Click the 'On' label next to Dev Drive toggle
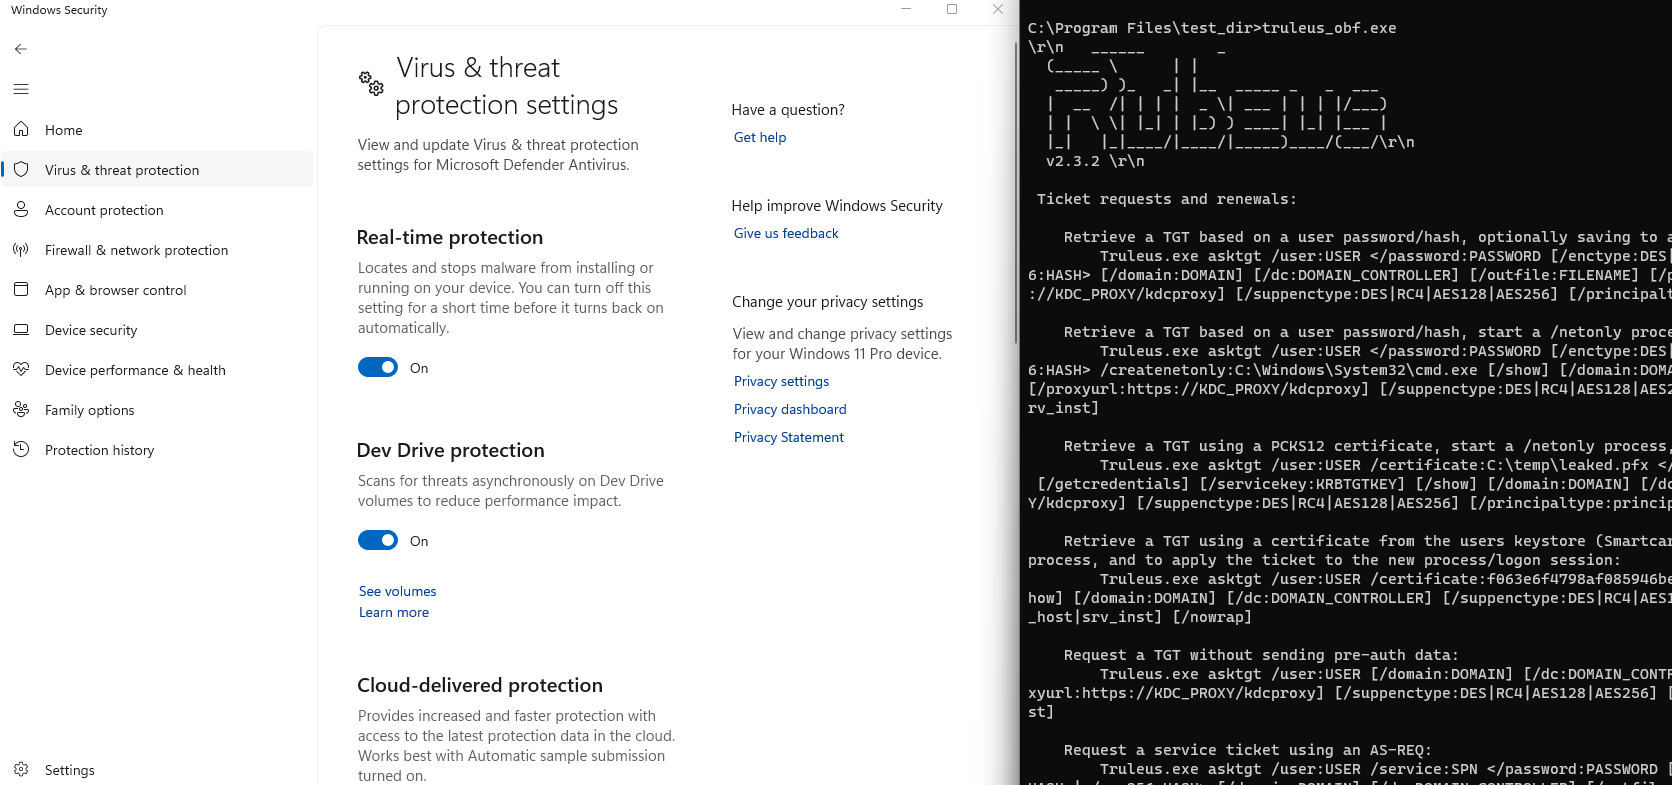Viewport: 1672px width, 785px height. pyautogui.click(x=419, y=541)
